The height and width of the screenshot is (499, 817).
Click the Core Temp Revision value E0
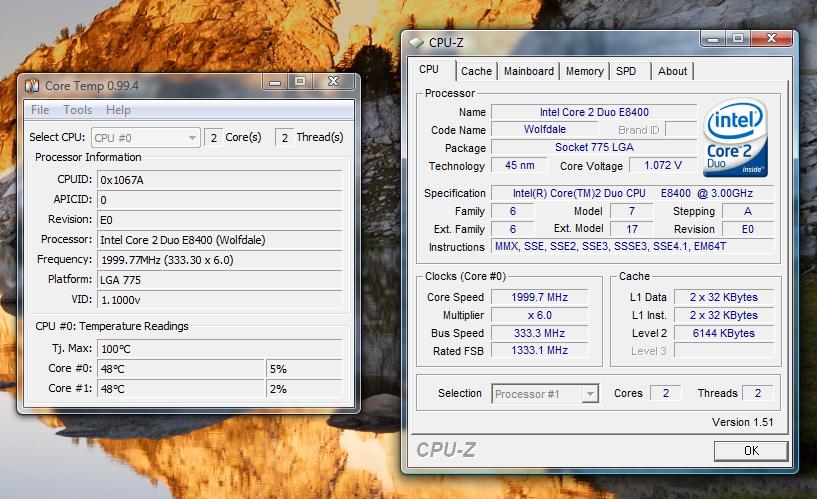click(219, 220)
